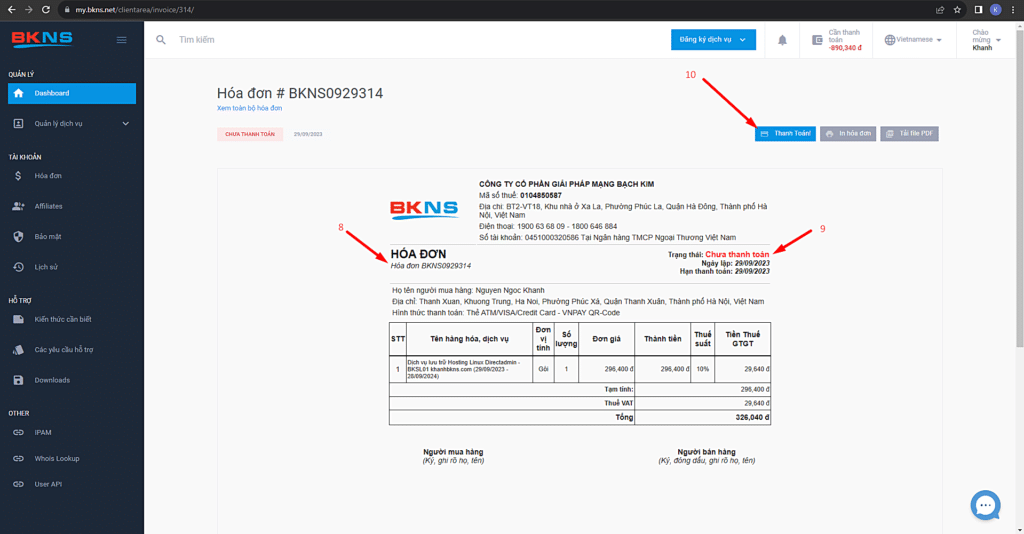Click the Các yêu cầu hỗ trợ icon

coord(18,350)
